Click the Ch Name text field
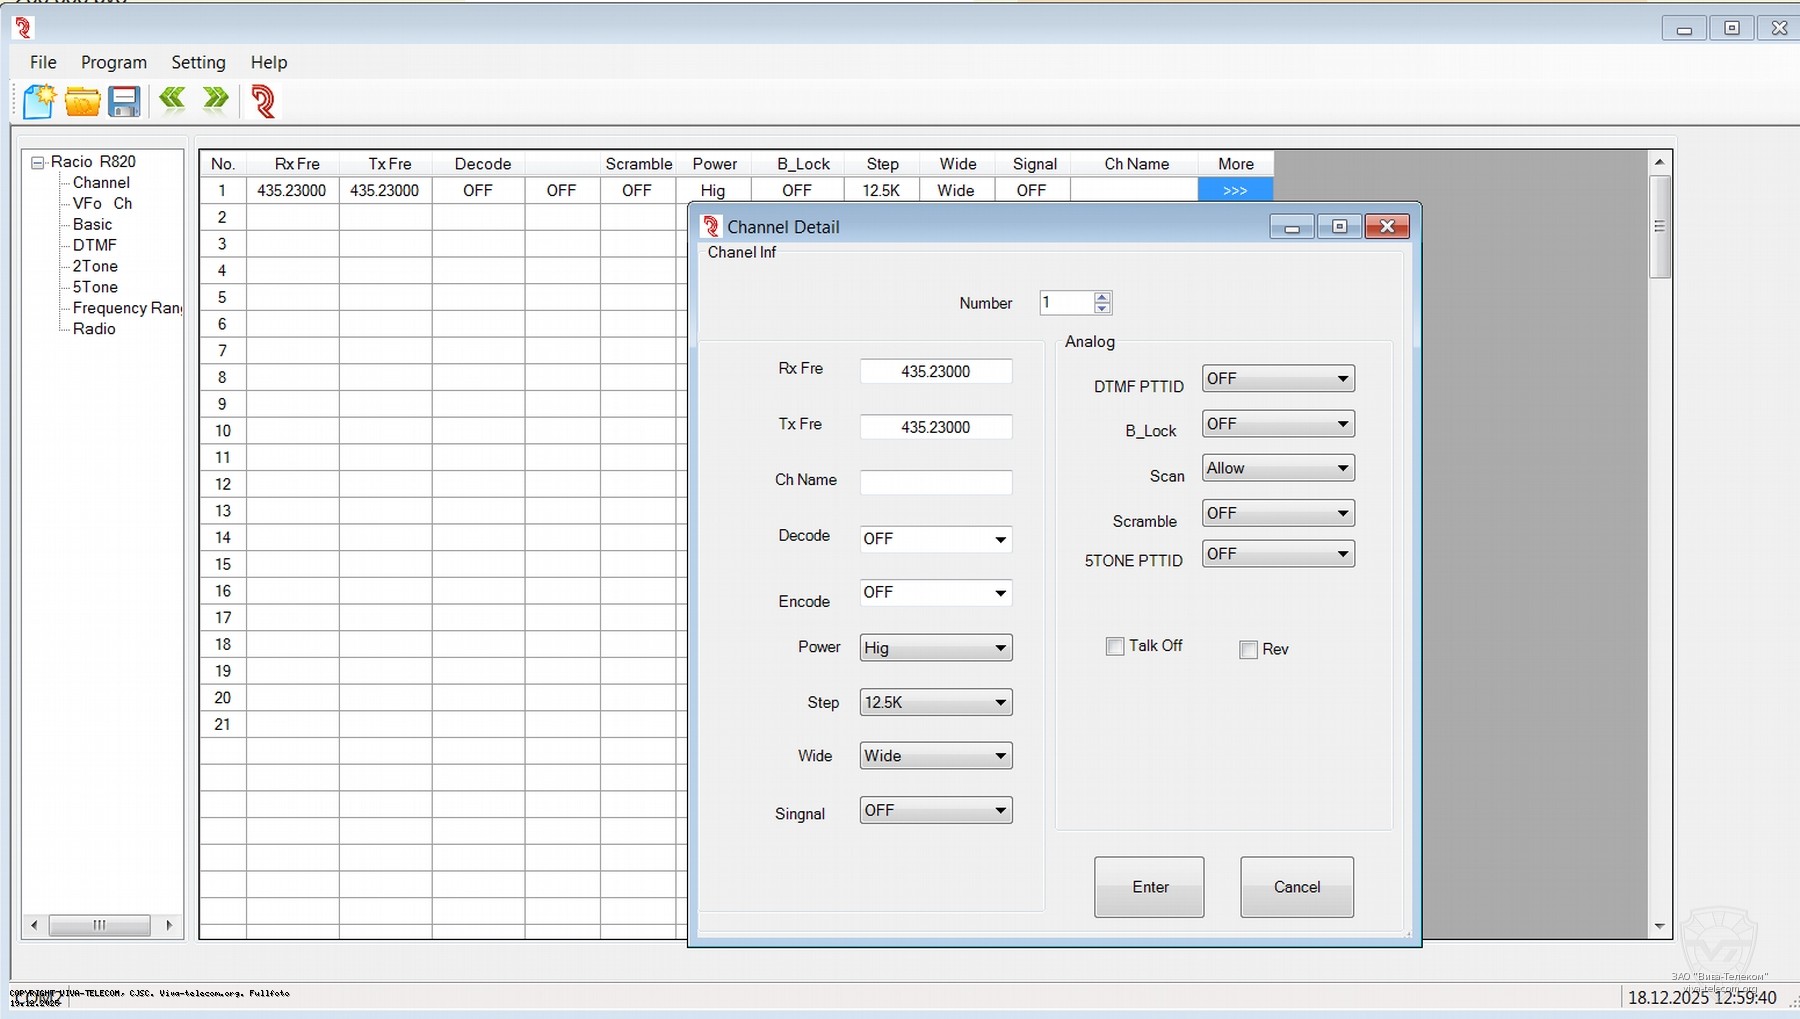The image size is (1800, 1019). pyautogui.click(x=935, y=482)
